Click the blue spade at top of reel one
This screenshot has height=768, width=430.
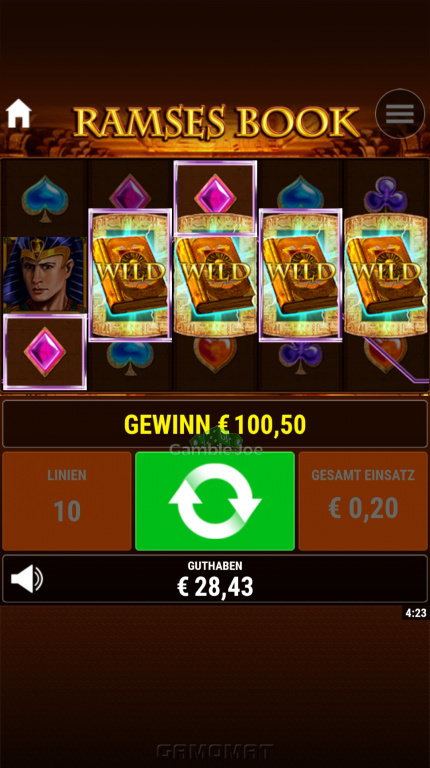(x=45, y=198)
